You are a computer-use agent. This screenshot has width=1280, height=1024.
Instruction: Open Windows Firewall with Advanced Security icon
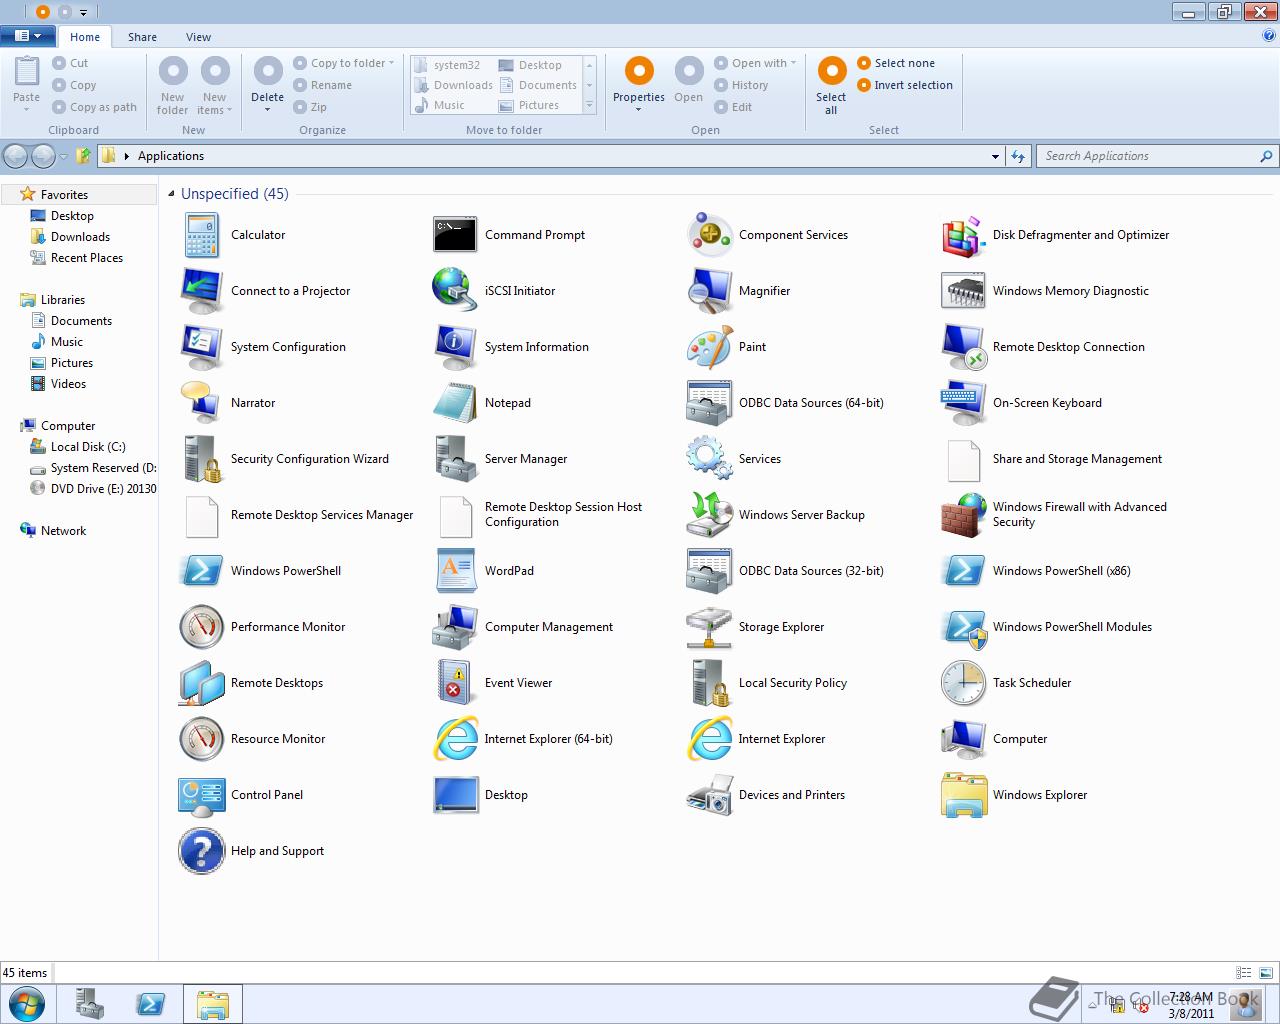click(964, 515)
